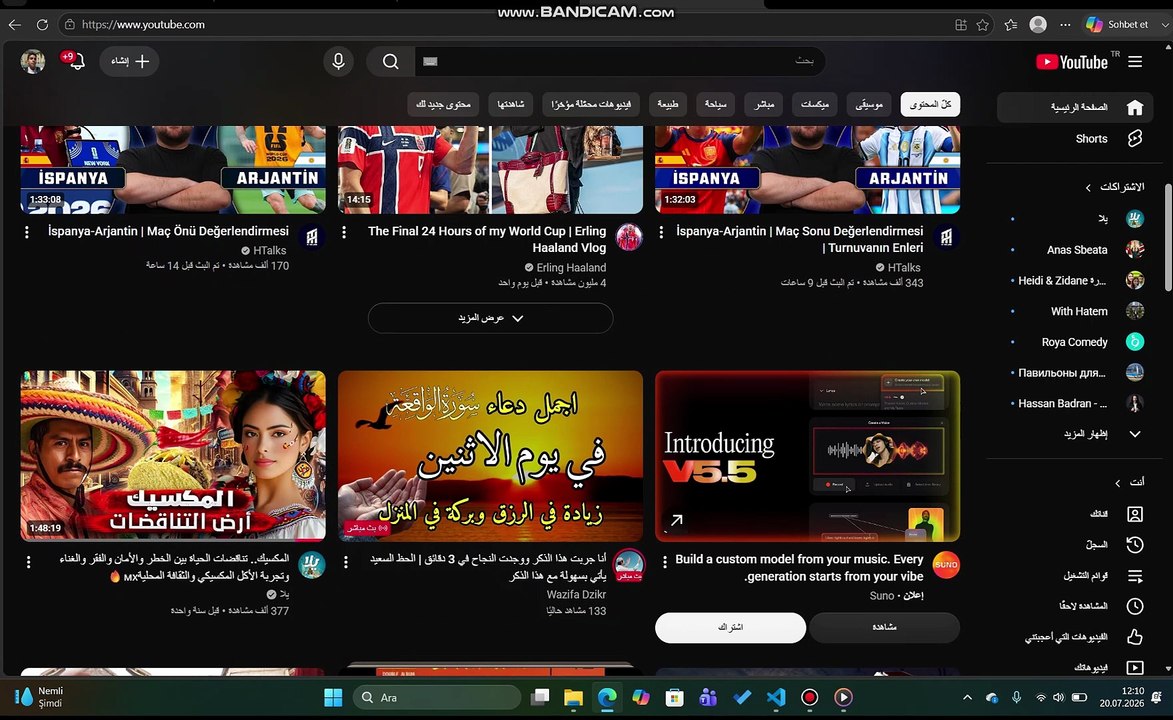This screenshot has height=720, width=1173.
Task: Go to home page (الصفحة الرئيسية) icon
Action: click(1135, 107)
